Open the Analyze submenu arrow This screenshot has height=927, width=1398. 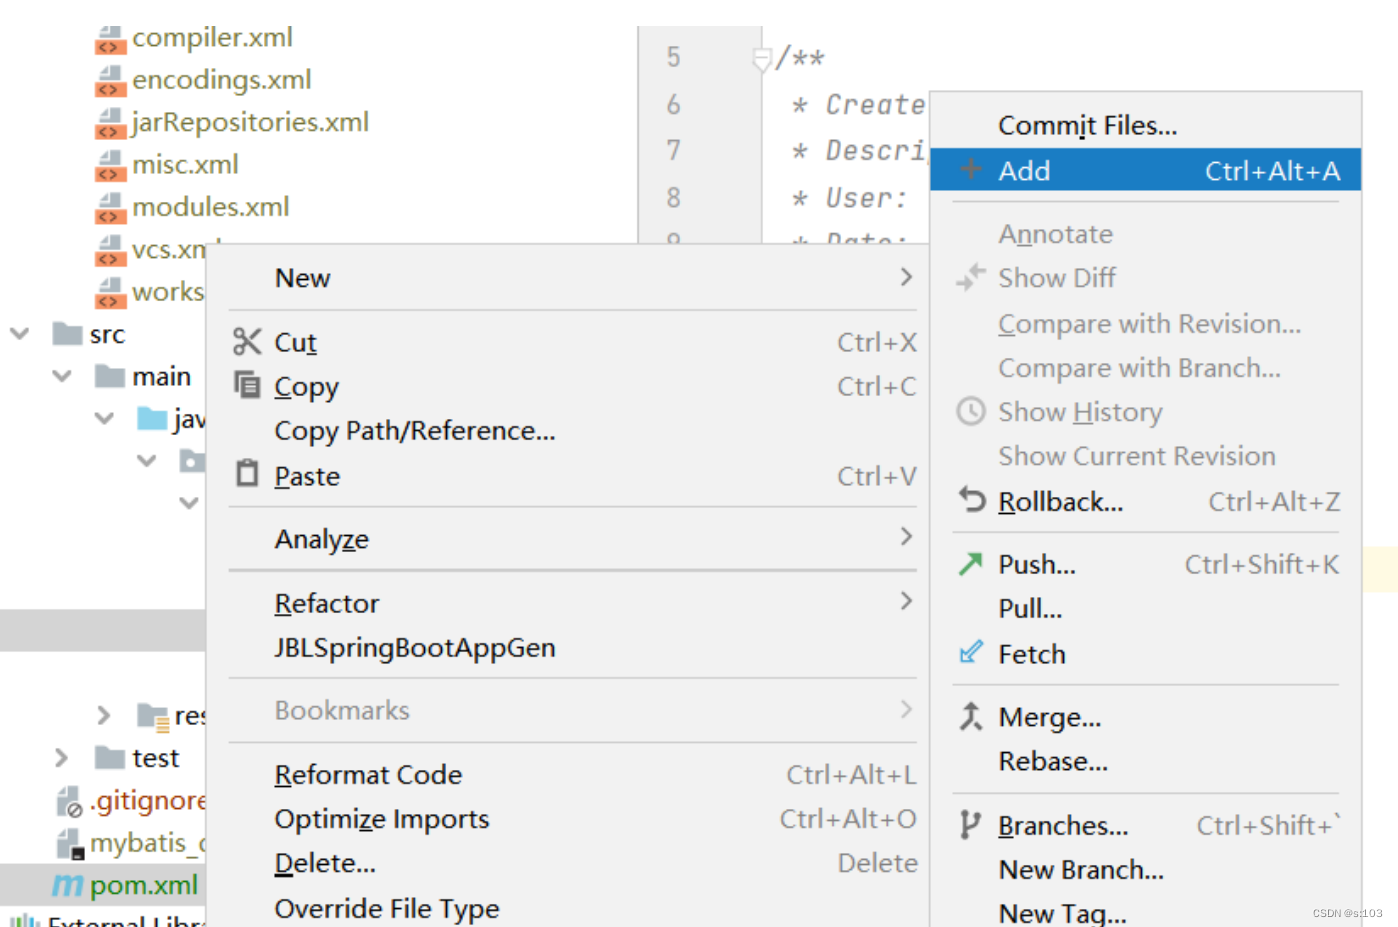click(x=906, y=536)
